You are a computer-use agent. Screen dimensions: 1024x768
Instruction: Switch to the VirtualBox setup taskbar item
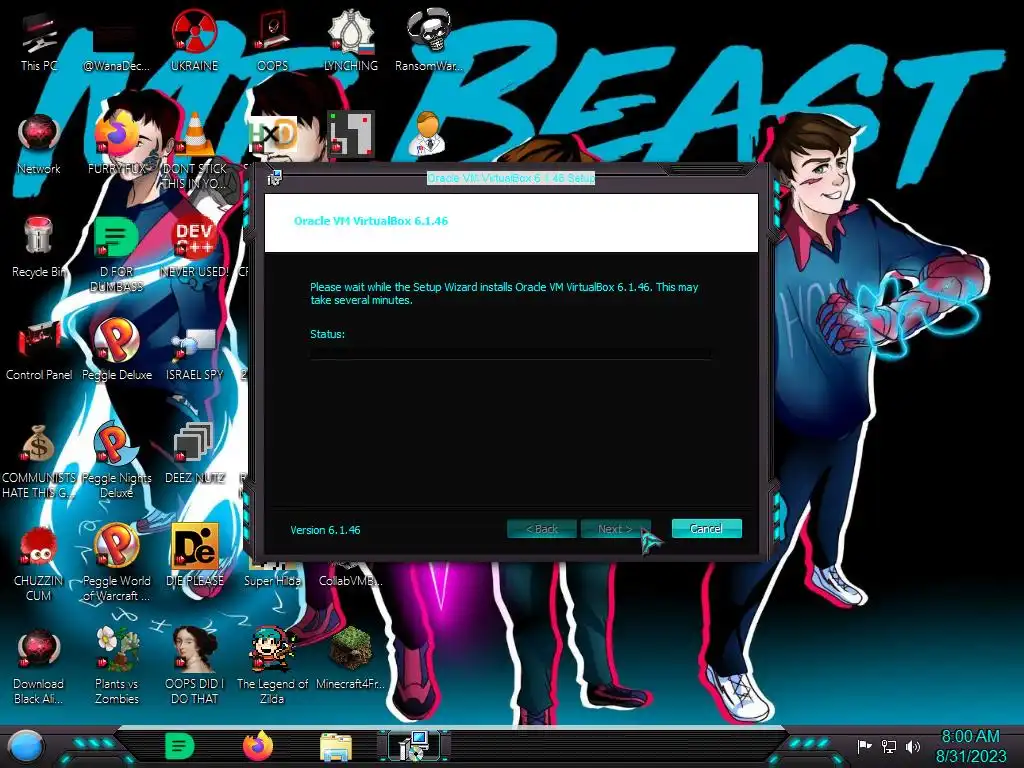[x=413, y=746]
